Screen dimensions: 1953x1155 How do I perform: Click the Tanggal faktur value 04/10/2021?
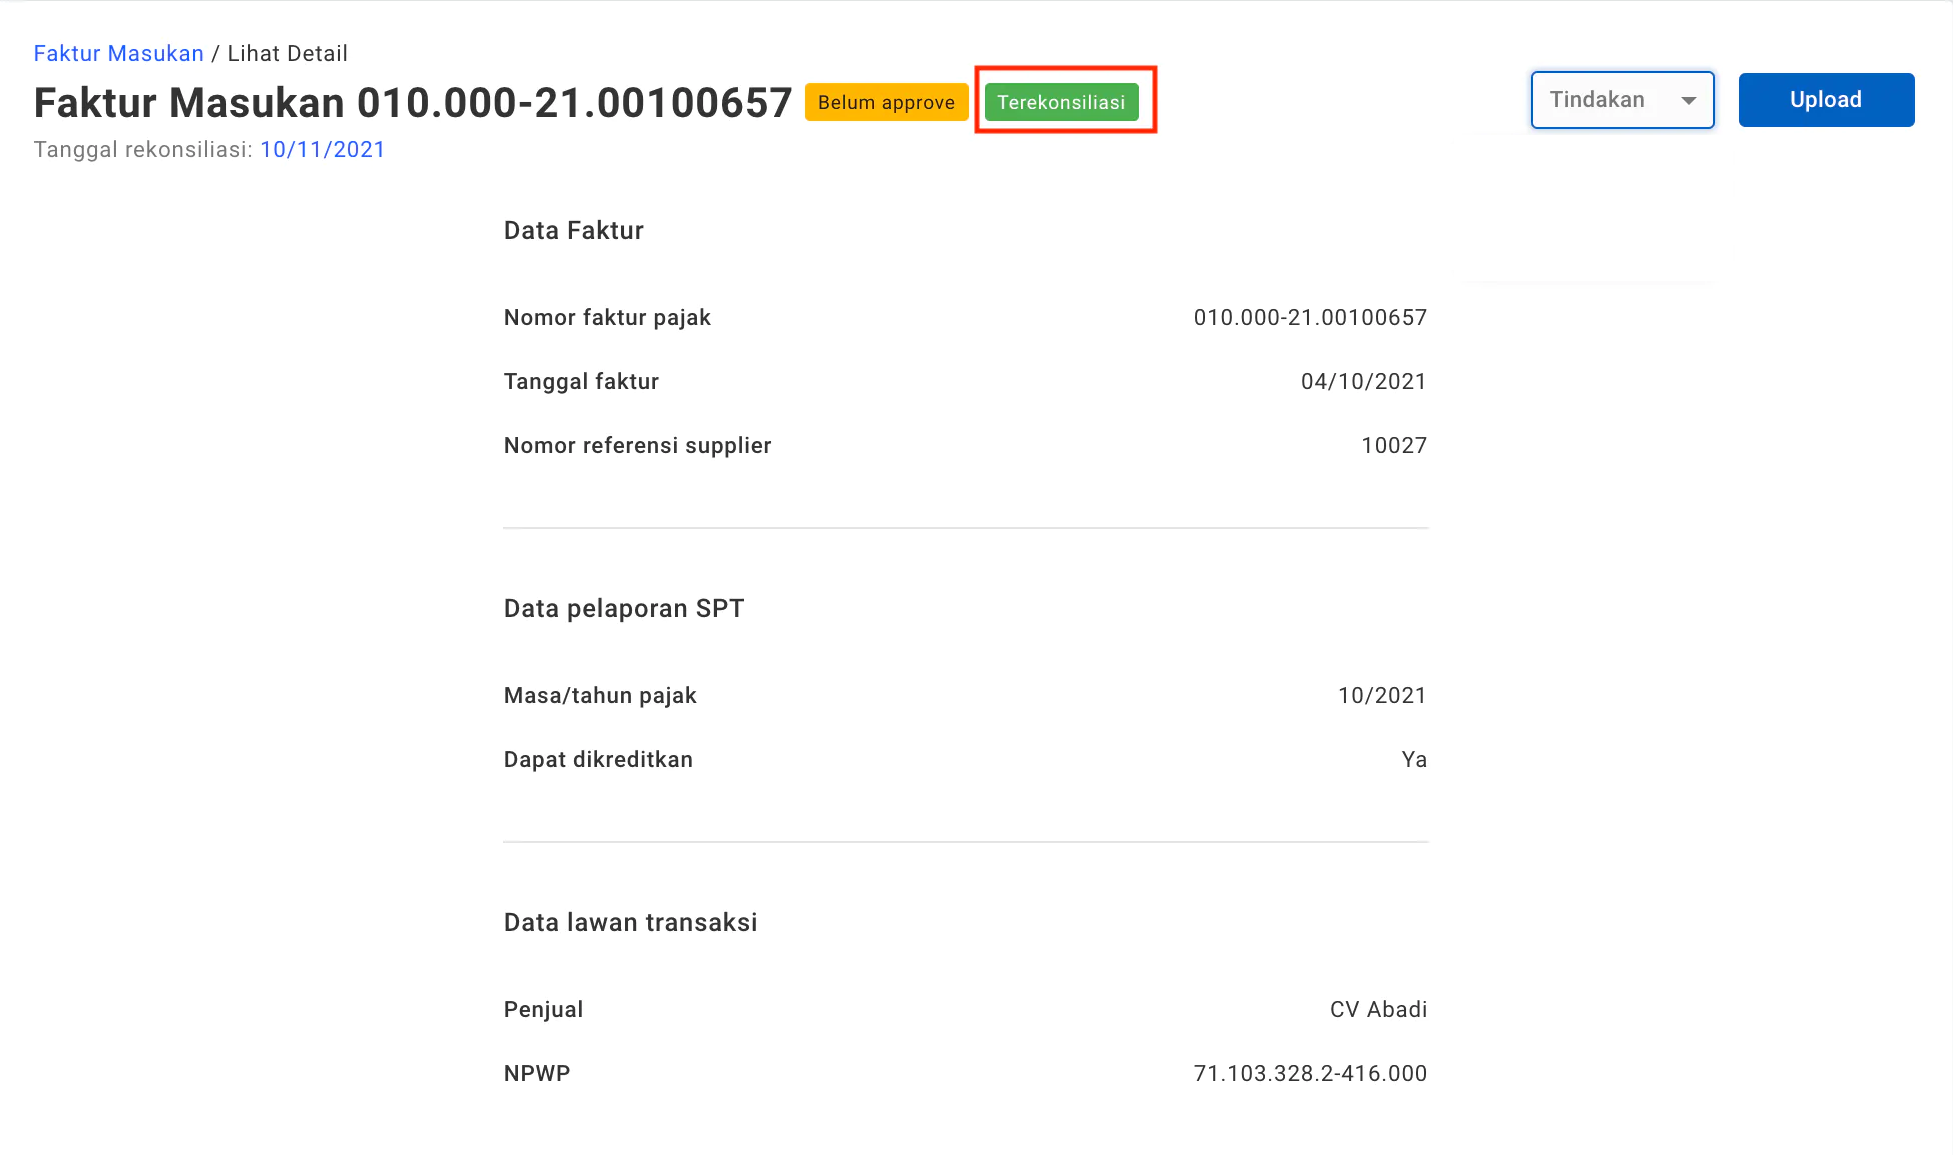(x=1363, y=381)
